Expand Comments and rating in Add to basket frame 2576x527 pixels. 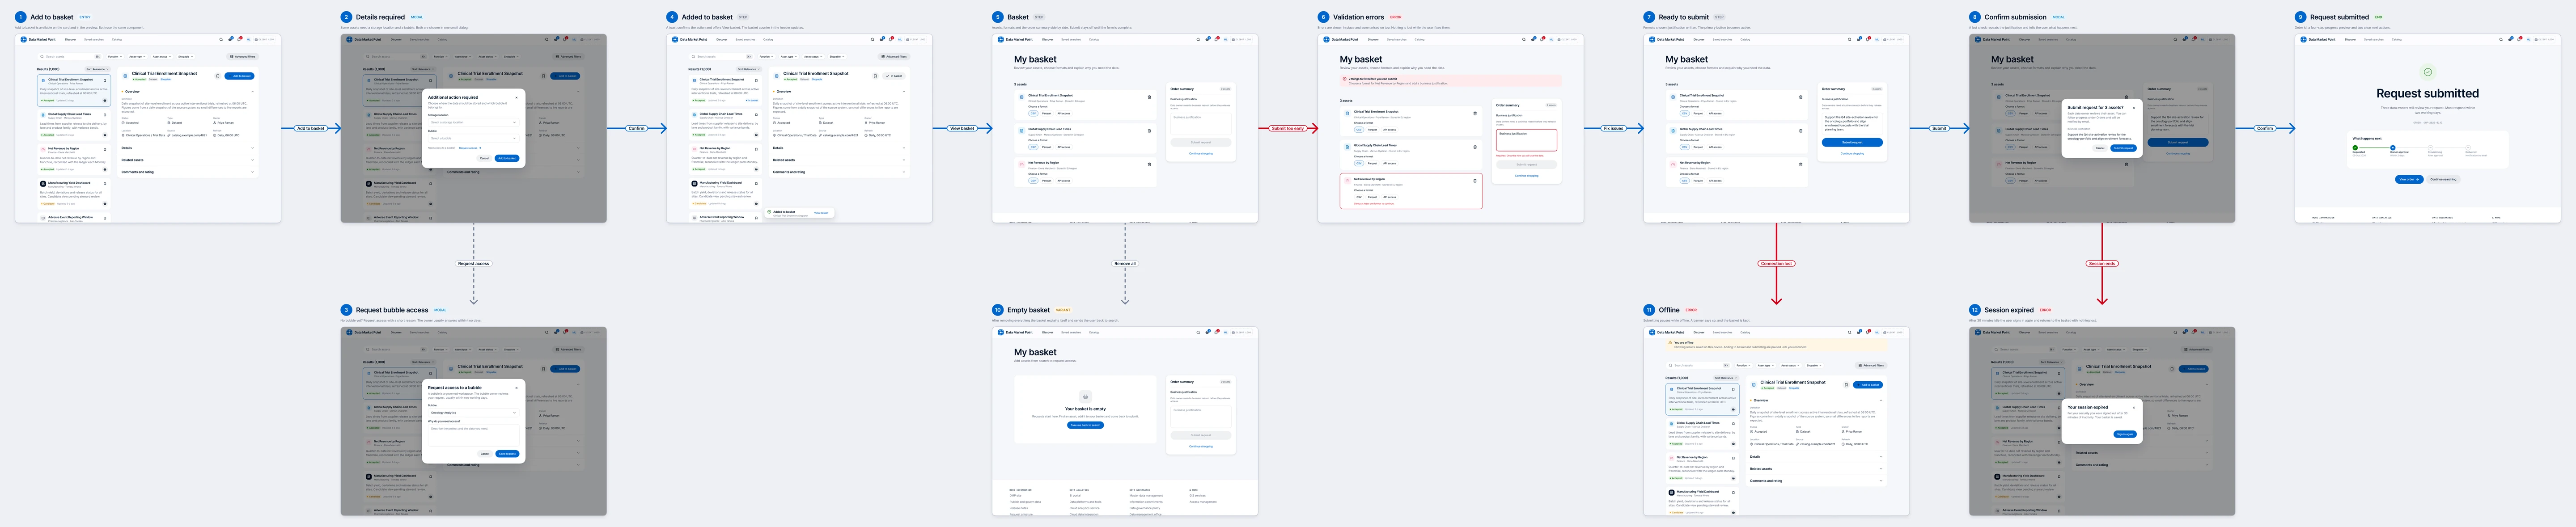(188, 172)
